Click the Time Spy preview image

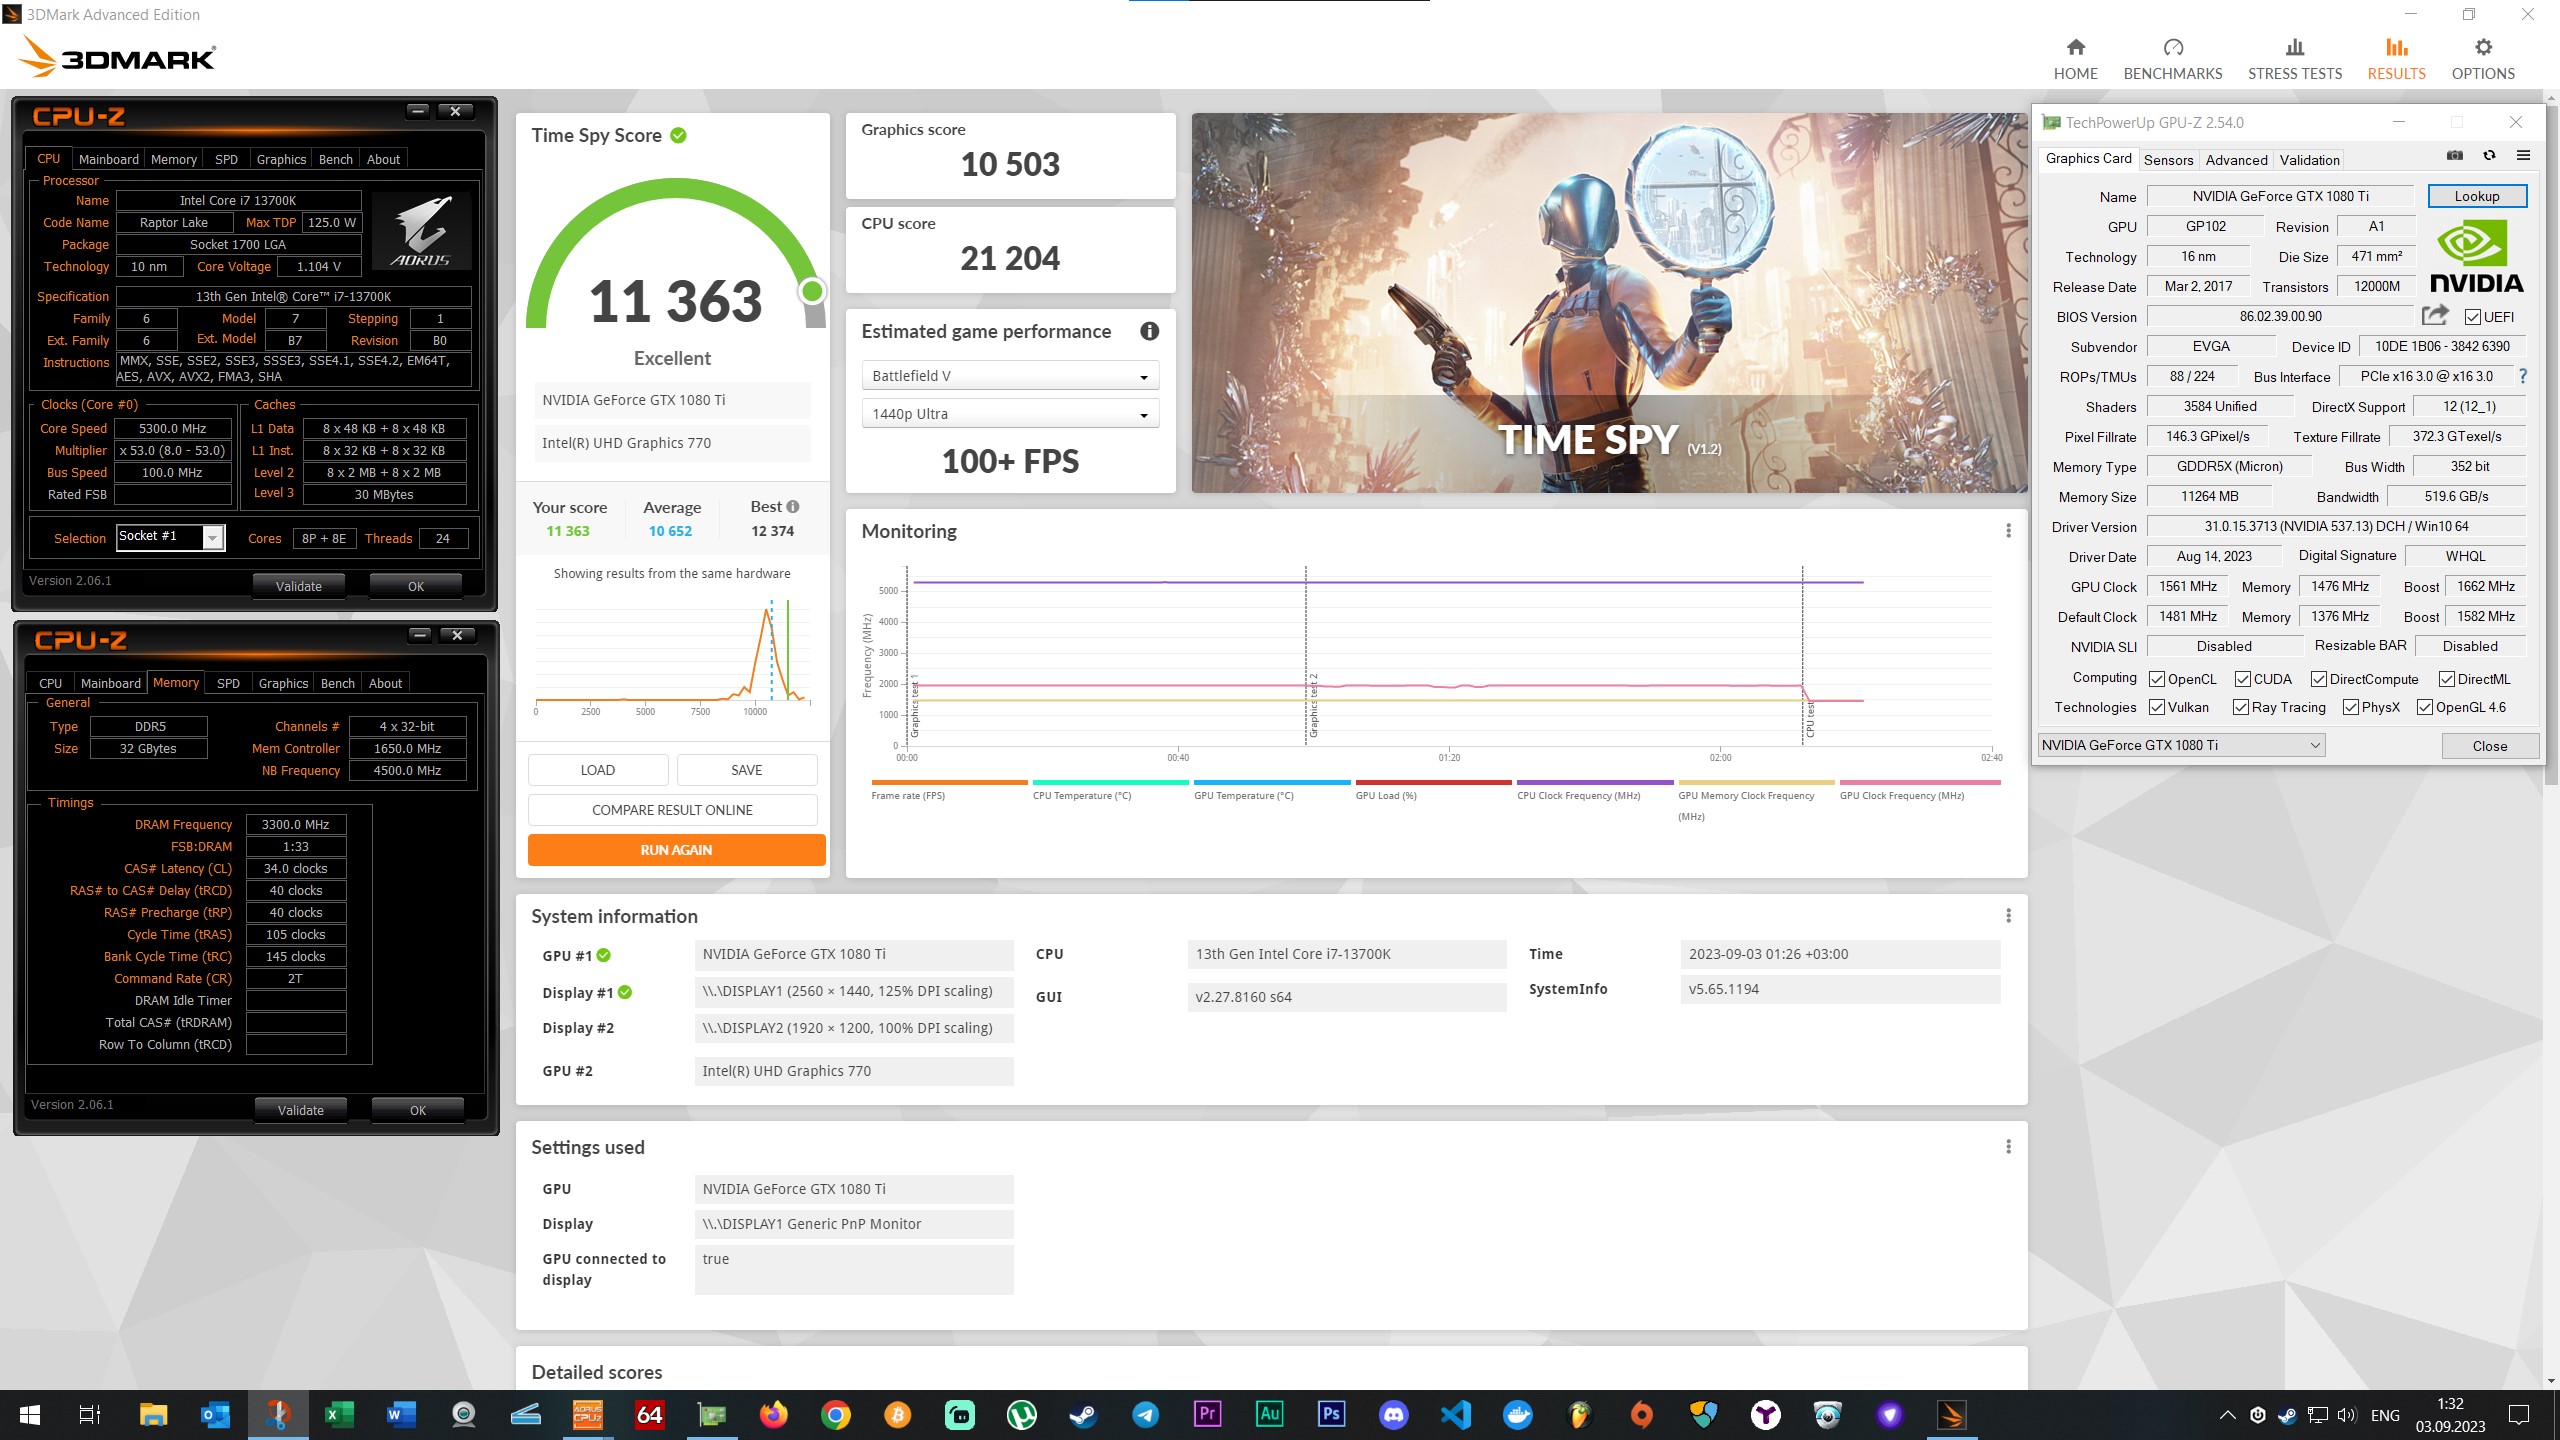[1609, 302]
